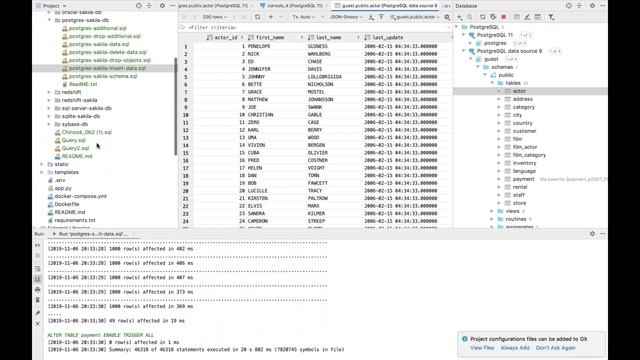Sort by the first_name column header
The height and width of the screenshot is (360, 640).
pyautogui.click(x=270, y=38)
